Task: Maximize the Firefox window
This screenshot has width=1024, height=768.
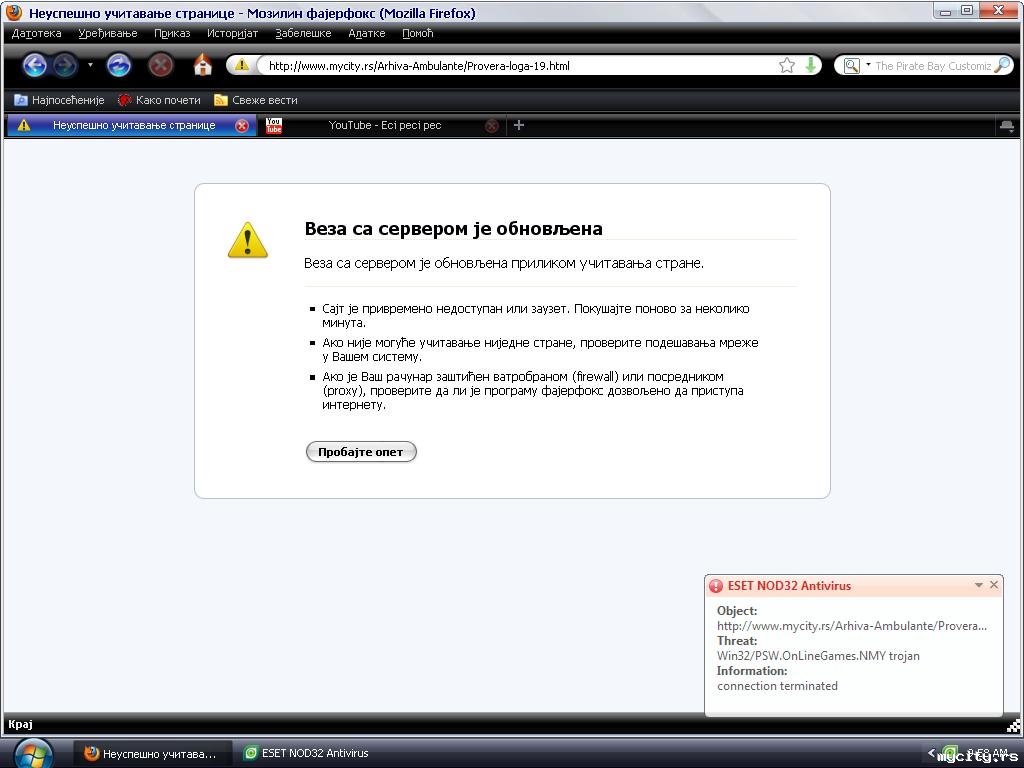Action: [x=967, y=10]
